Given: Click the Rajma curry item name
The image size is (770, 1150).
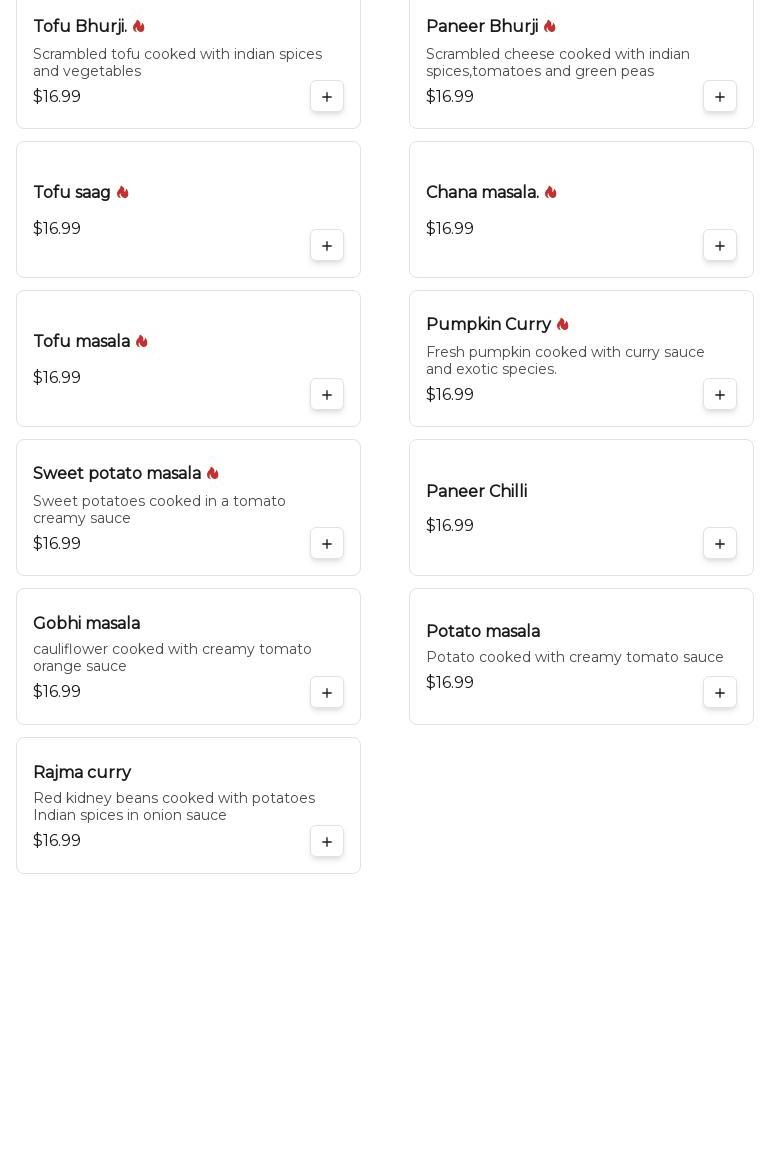Looking at the screenshot, I should pyautogui.click(x=82, y=773).
